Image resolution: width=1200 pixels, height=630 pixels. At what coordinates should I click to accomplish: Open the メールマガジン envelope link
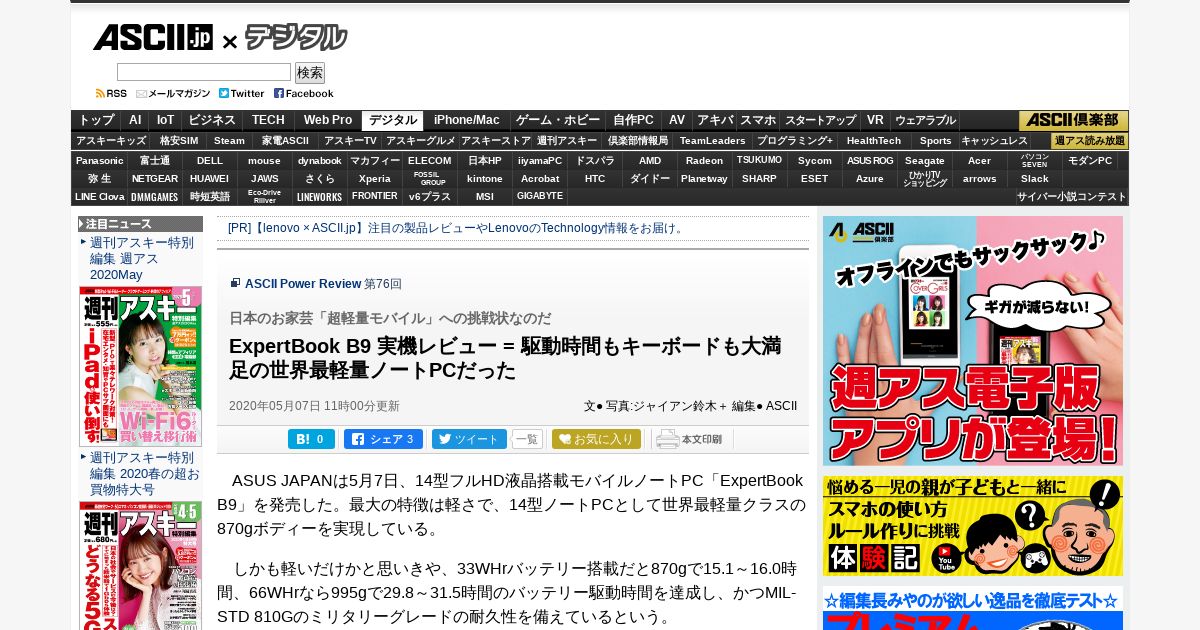173,93
